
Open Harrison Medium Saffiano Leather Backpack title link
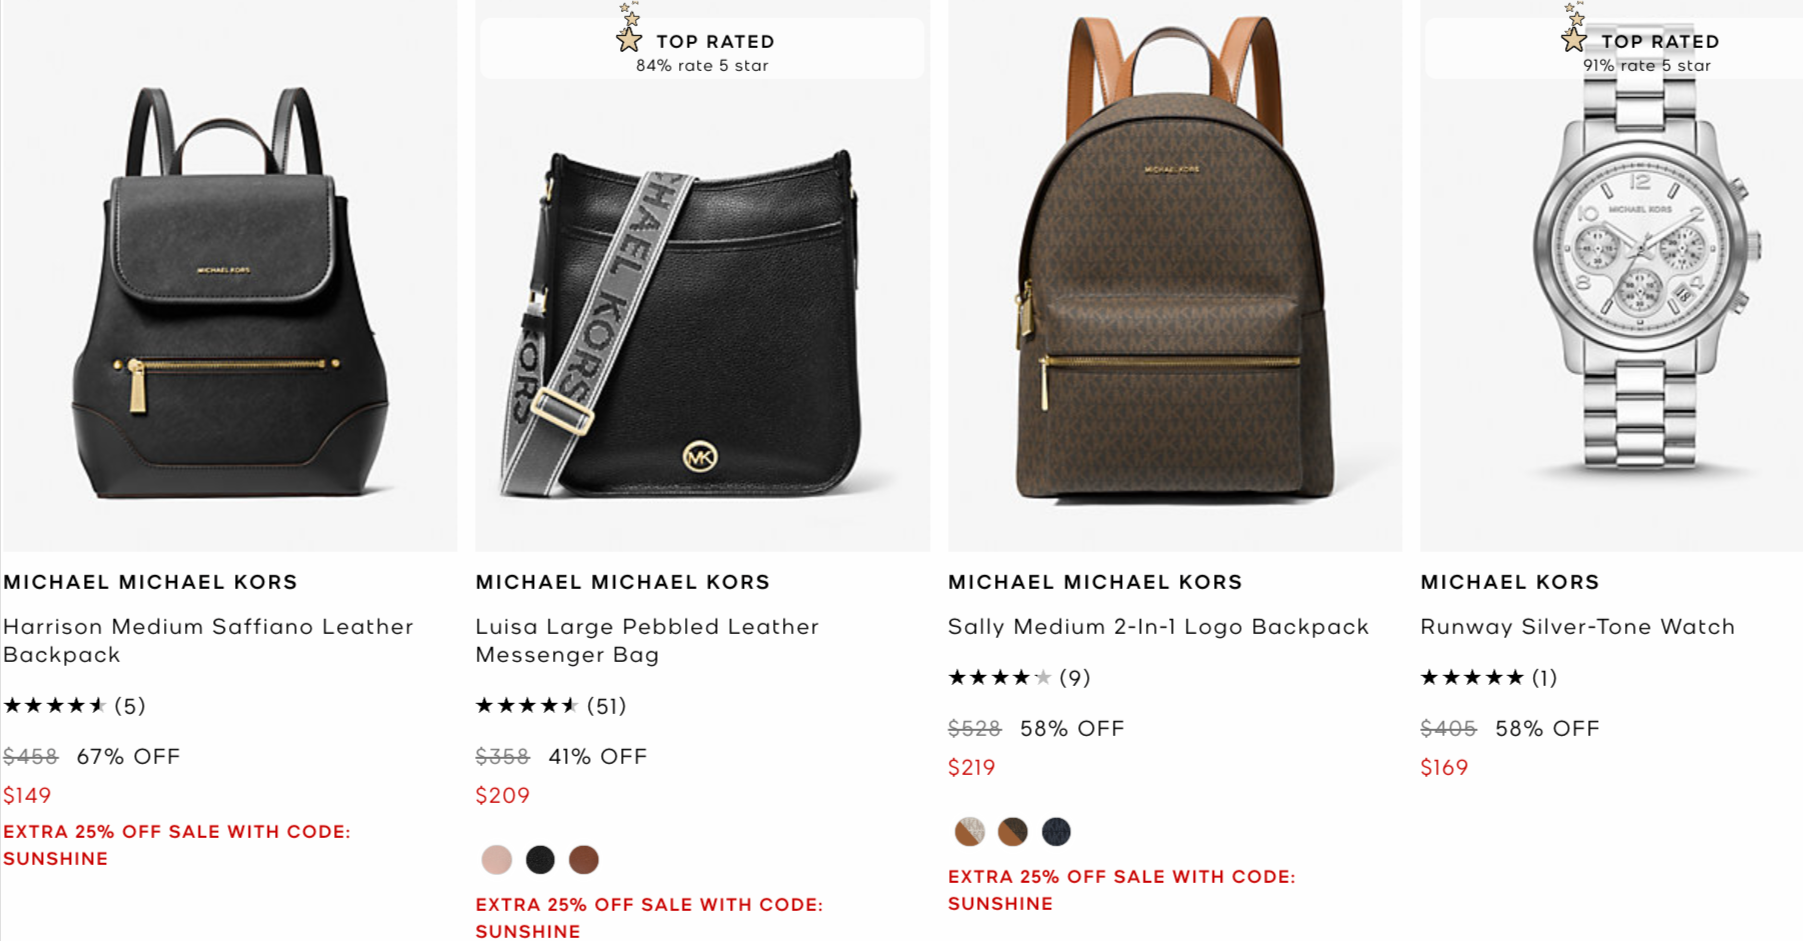(x=209, y=640)
